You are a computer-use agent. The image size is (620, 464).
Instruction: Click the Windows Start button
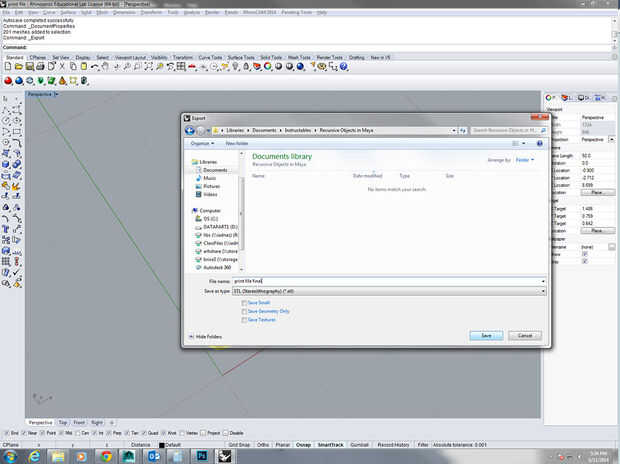(x=10, y=456)
